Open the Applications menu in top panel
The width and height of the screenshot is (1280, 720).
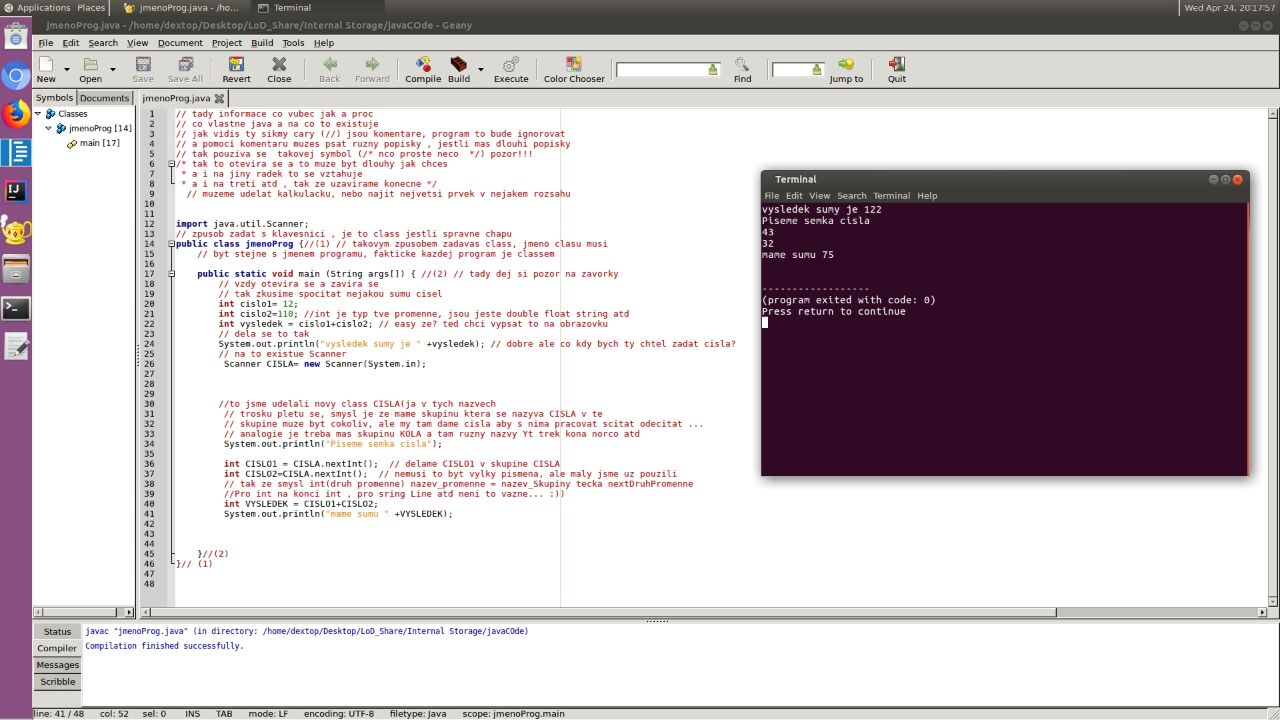coord(43,7)
